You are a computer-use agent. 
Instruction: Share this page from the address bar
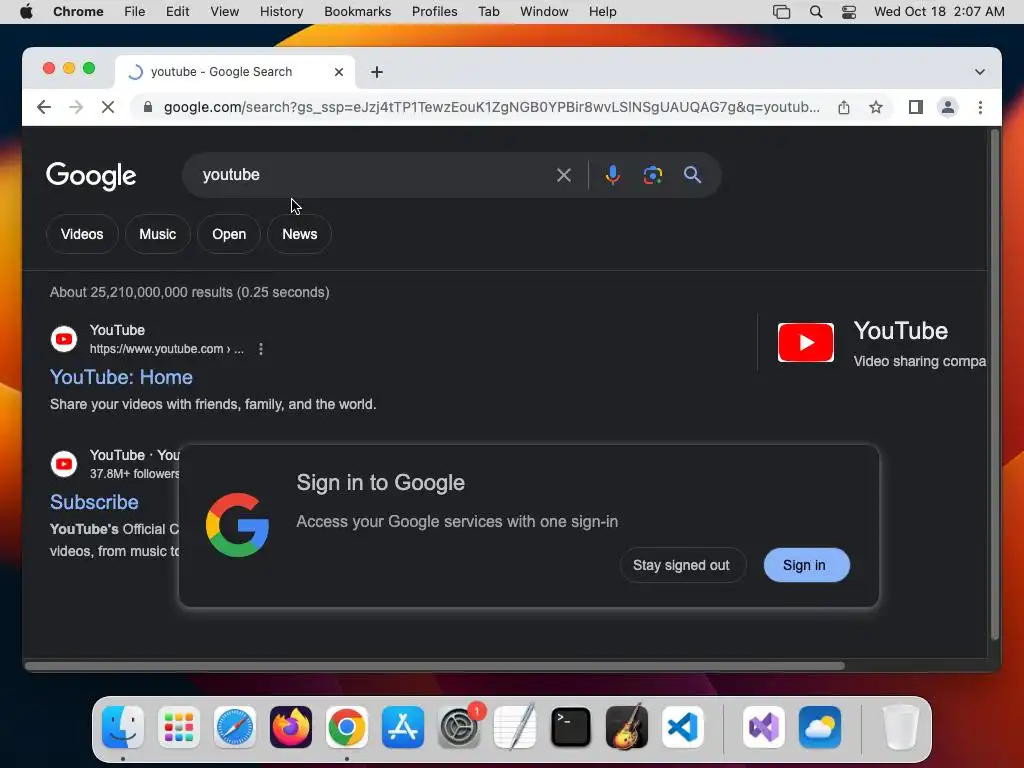(x=844, y=107)
